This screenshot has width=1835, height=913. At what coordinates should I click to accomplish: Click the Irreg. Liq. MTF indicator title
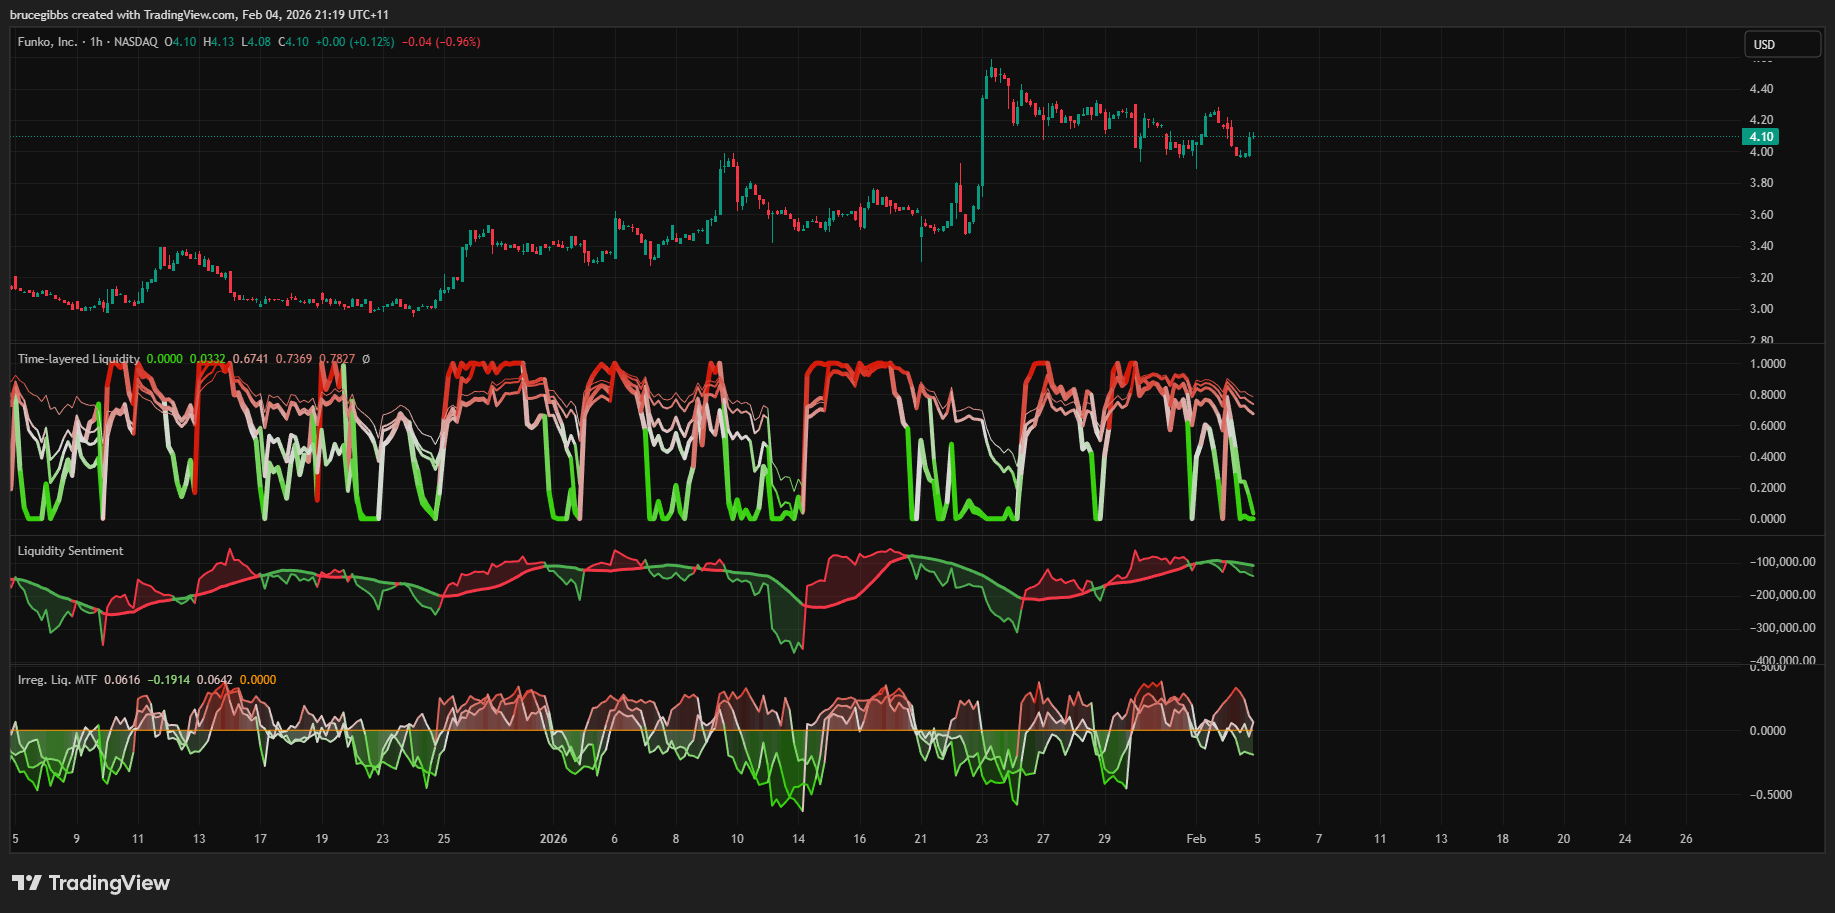coord(57,680)
